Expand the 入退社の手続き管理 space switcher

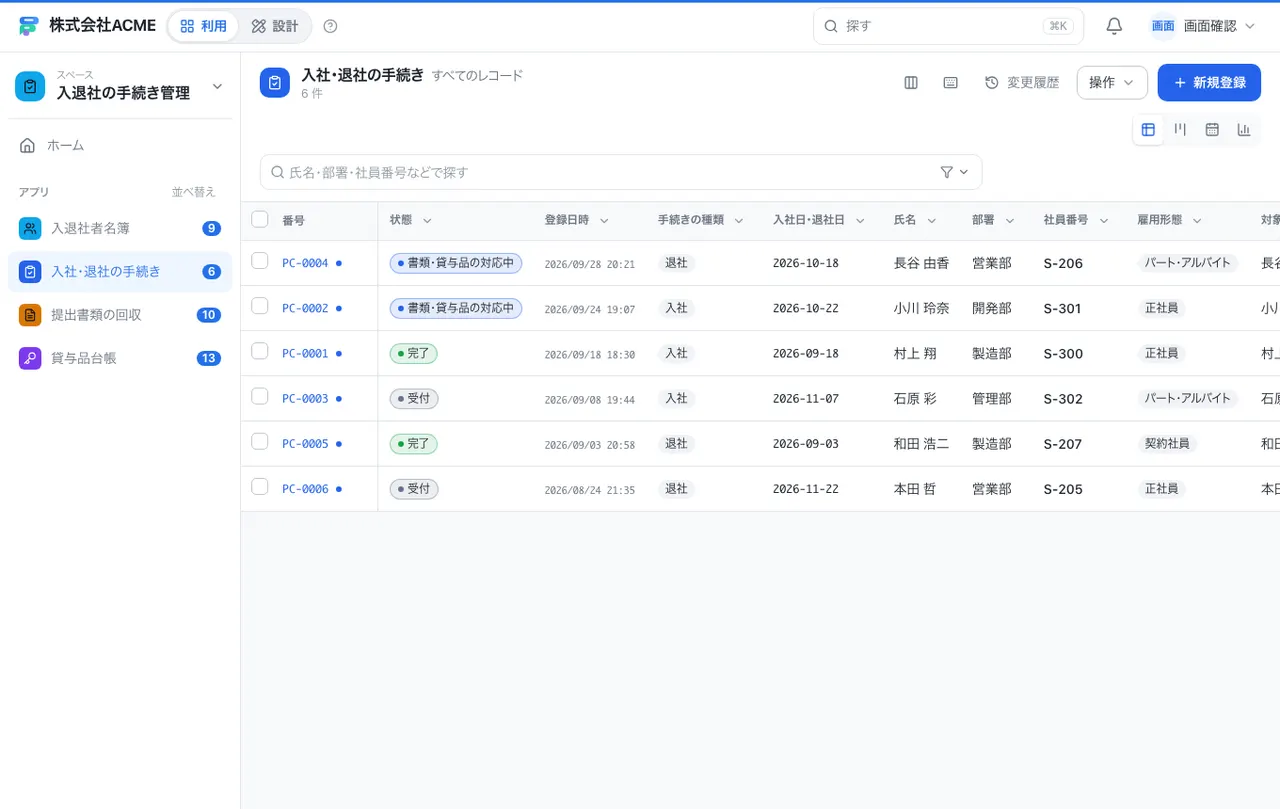pos(217,87)
